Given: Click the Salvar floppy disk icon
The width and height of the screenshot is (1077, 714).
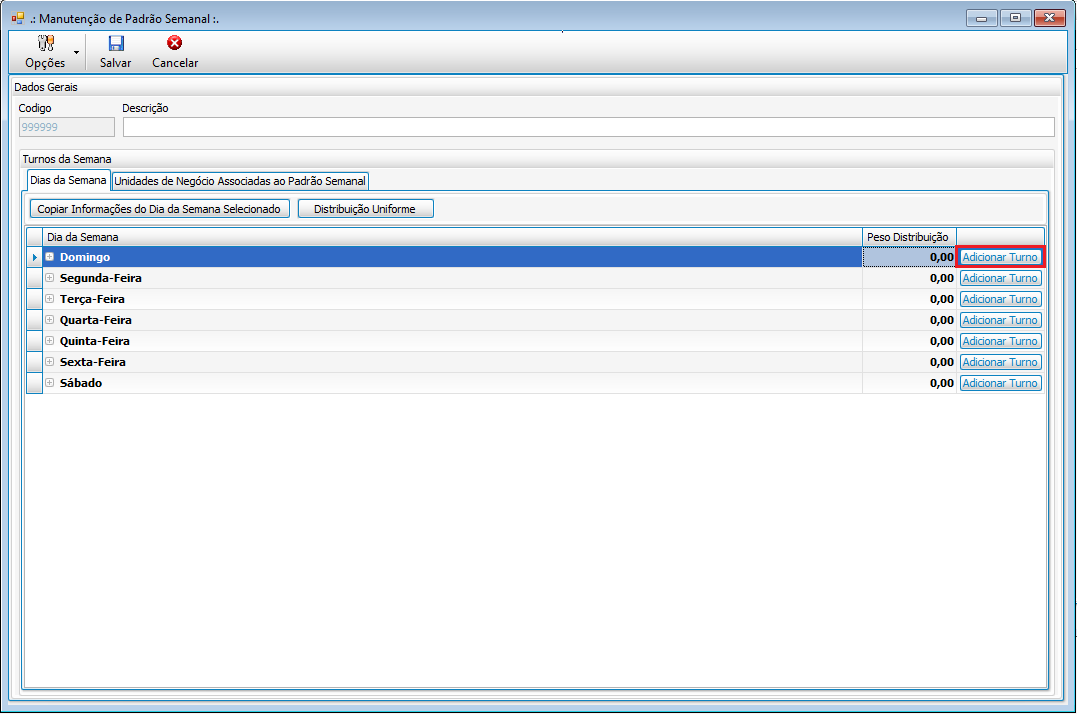Looking at the screenshot, I should 115,43.
